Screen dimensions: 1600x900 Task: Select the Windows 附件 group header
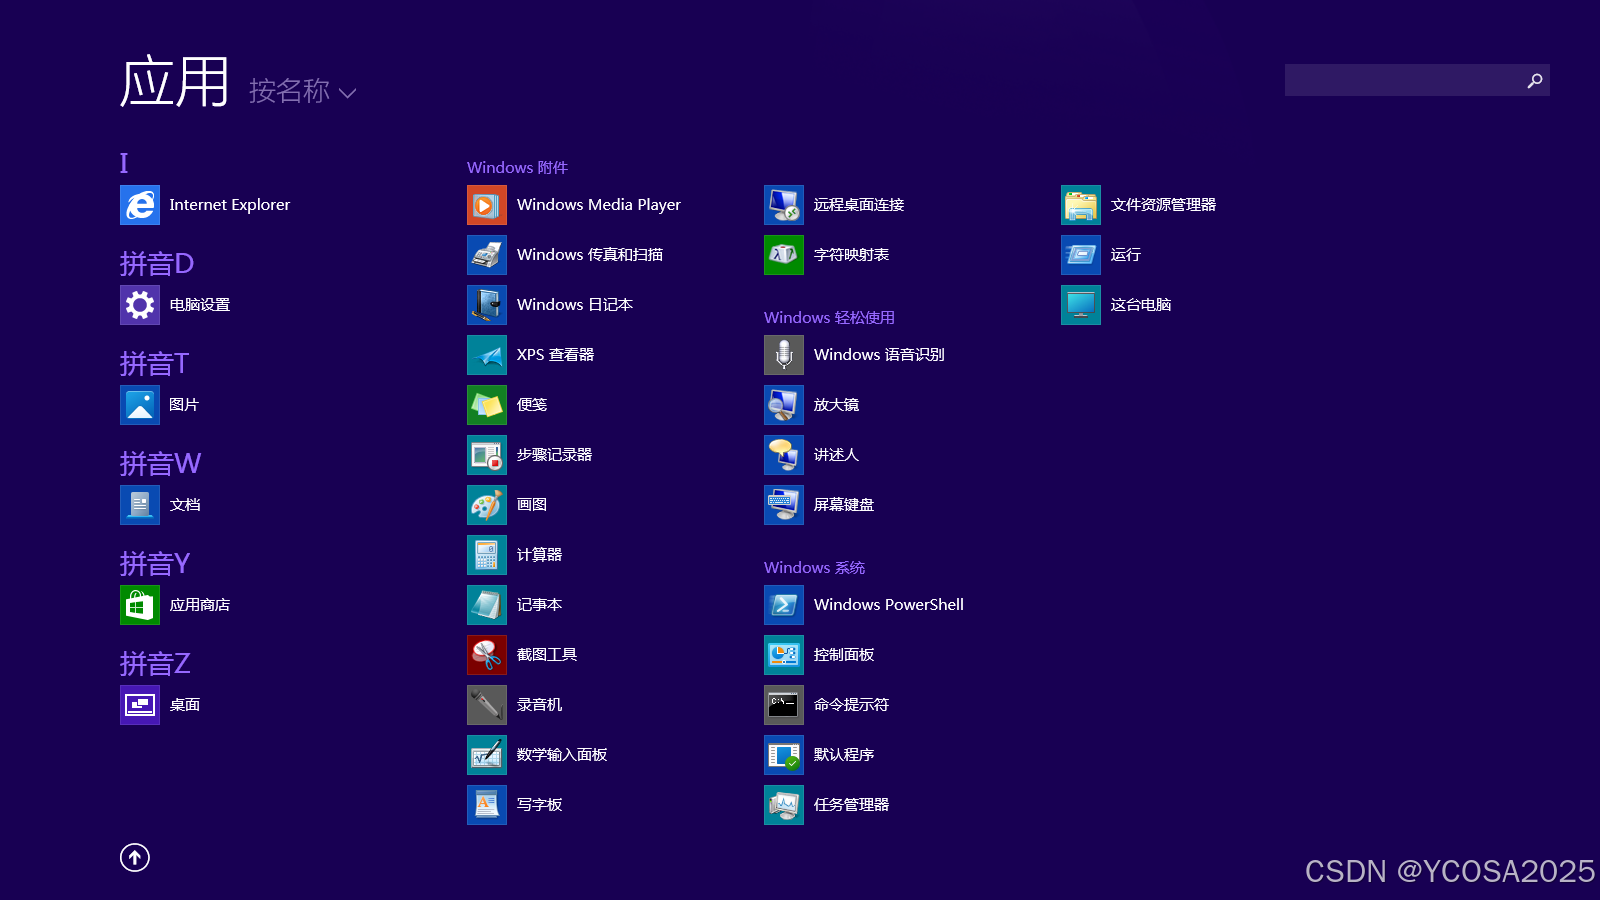(x=517, y=167)
